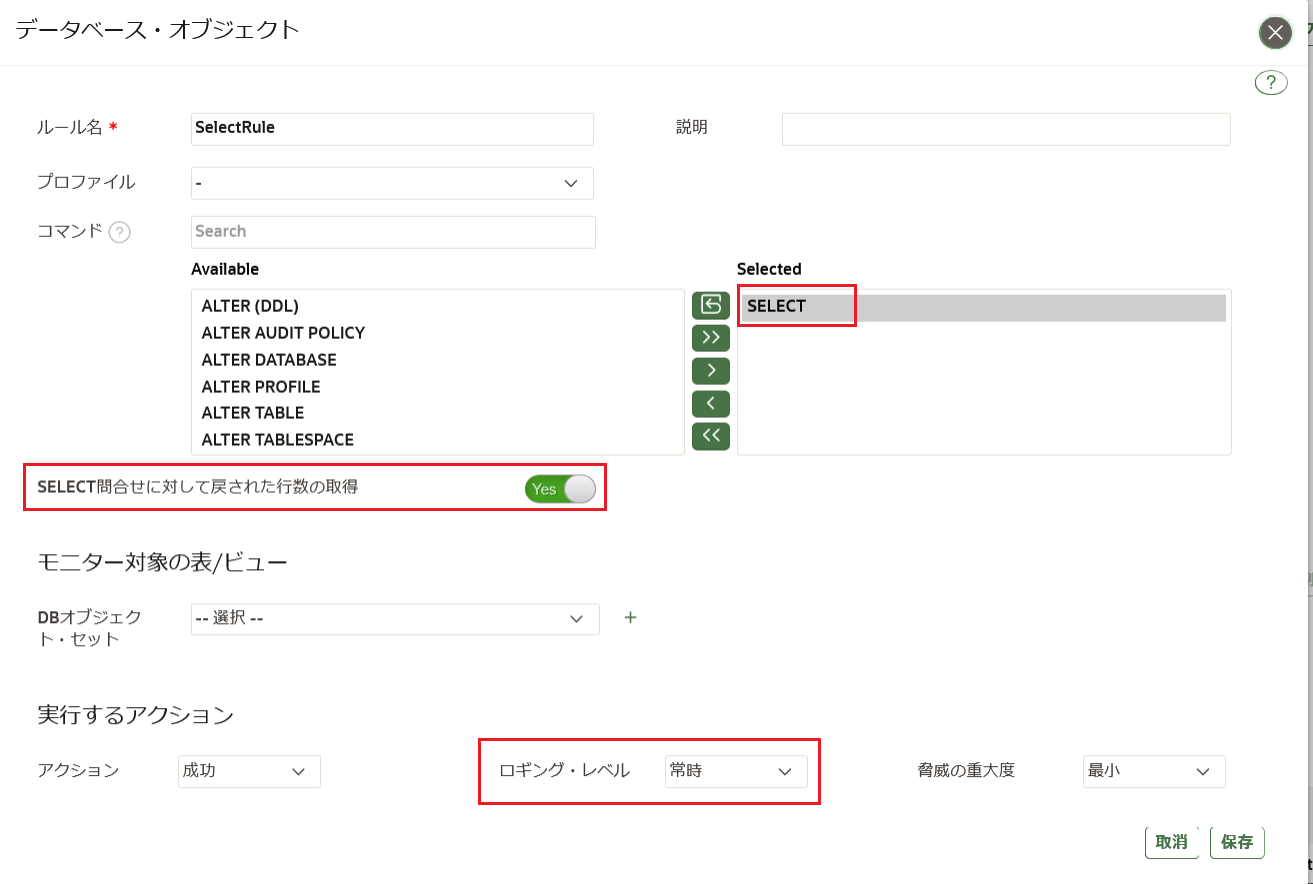Click the コマンド Search input field
Image resolution: width=1313 pixels, height=884 pixels.
click(x=393, y=232)
